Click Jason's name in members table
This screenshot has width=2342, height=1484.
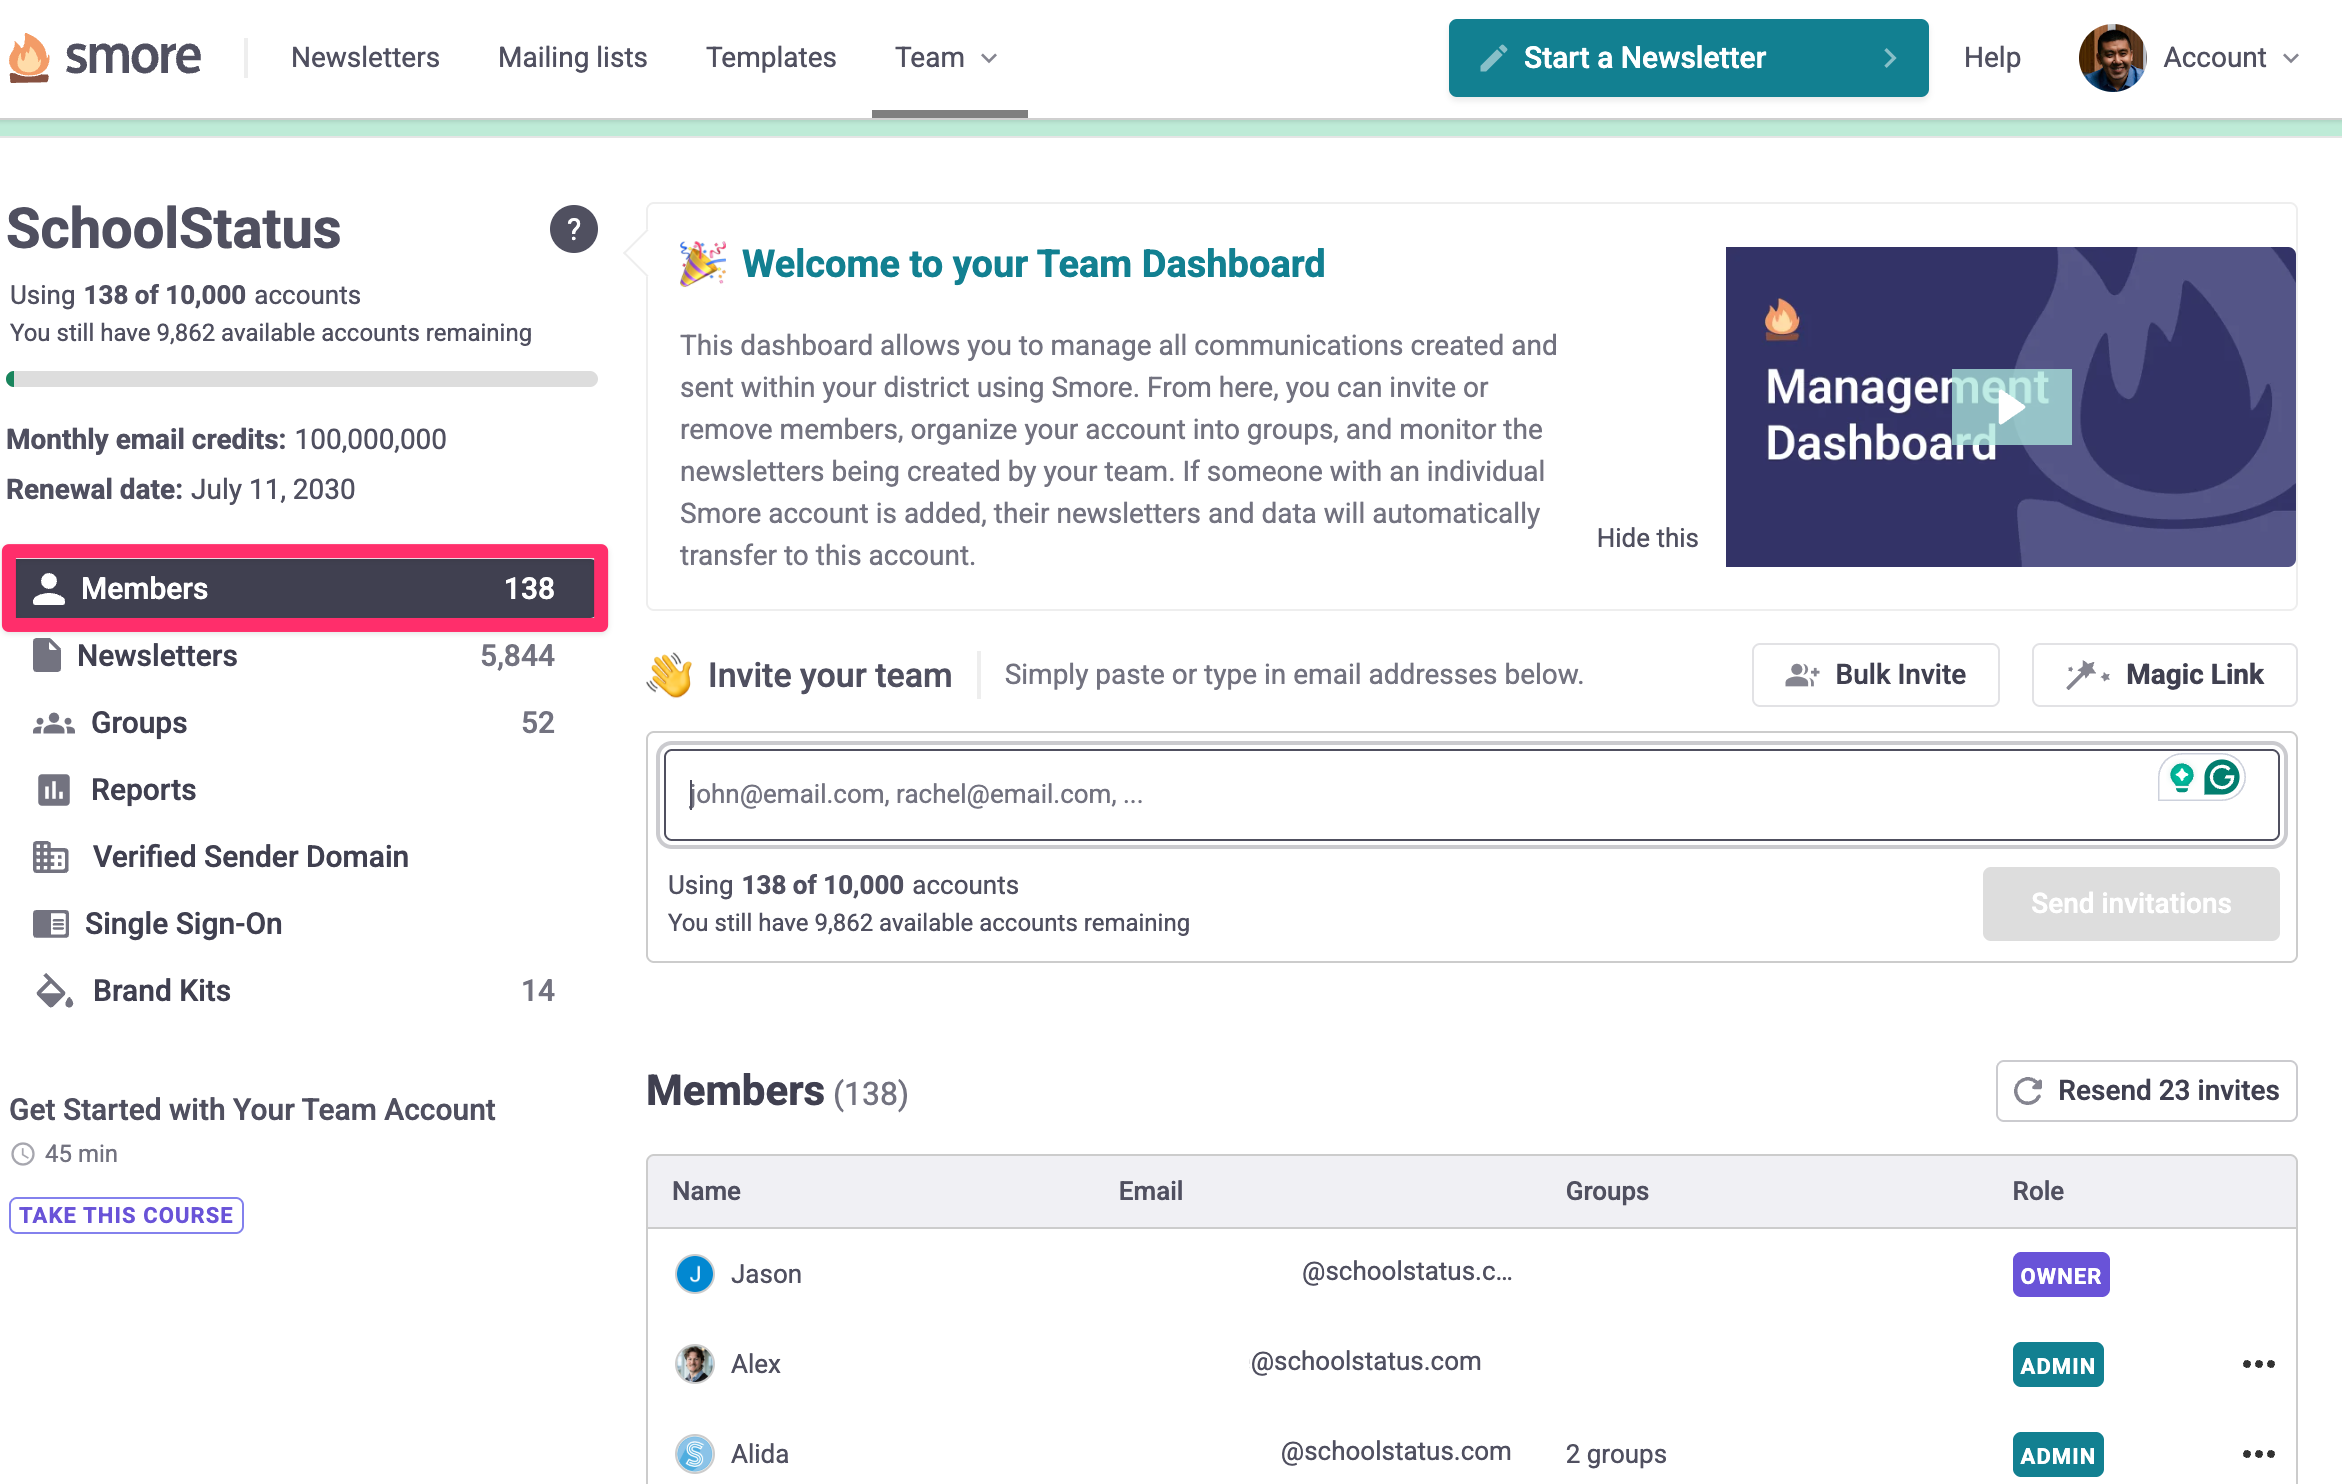coord(766,1274)
